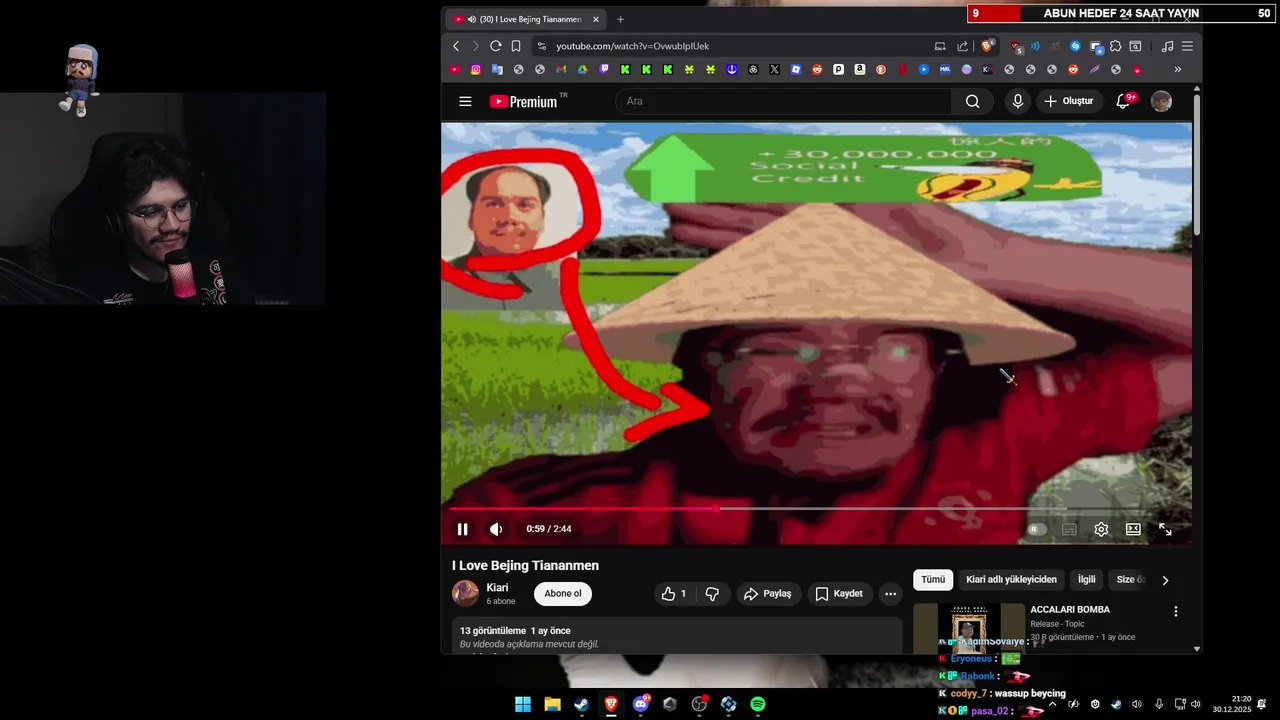Like the video with thumbs up
Screen dimensions: 1280x720
pos(673,594)
